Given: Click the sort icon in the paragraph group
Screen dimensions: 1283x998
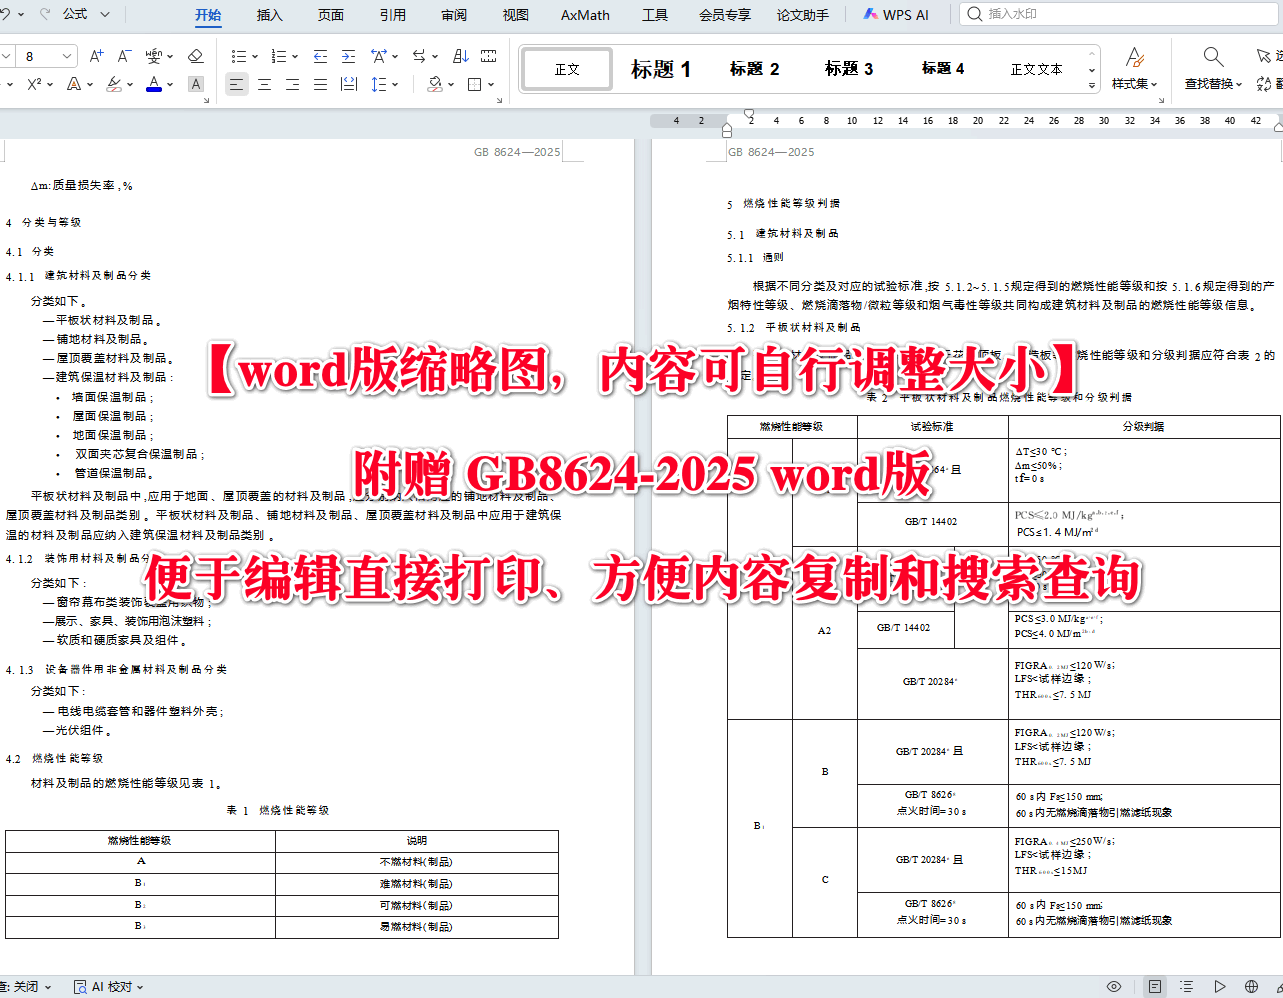Looking at the screenshot, I should click(x=459, y=56).
